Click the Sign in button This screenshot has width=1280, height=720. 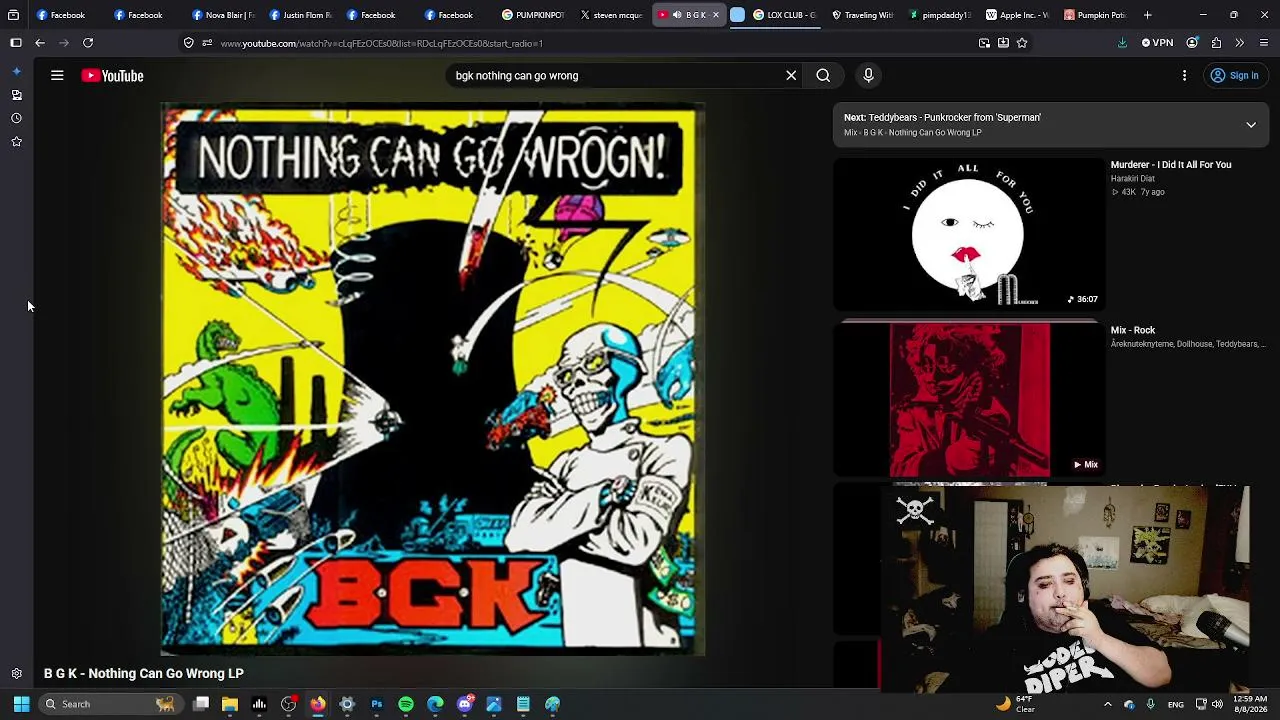pyautogui.click(x=1234, y=76)
